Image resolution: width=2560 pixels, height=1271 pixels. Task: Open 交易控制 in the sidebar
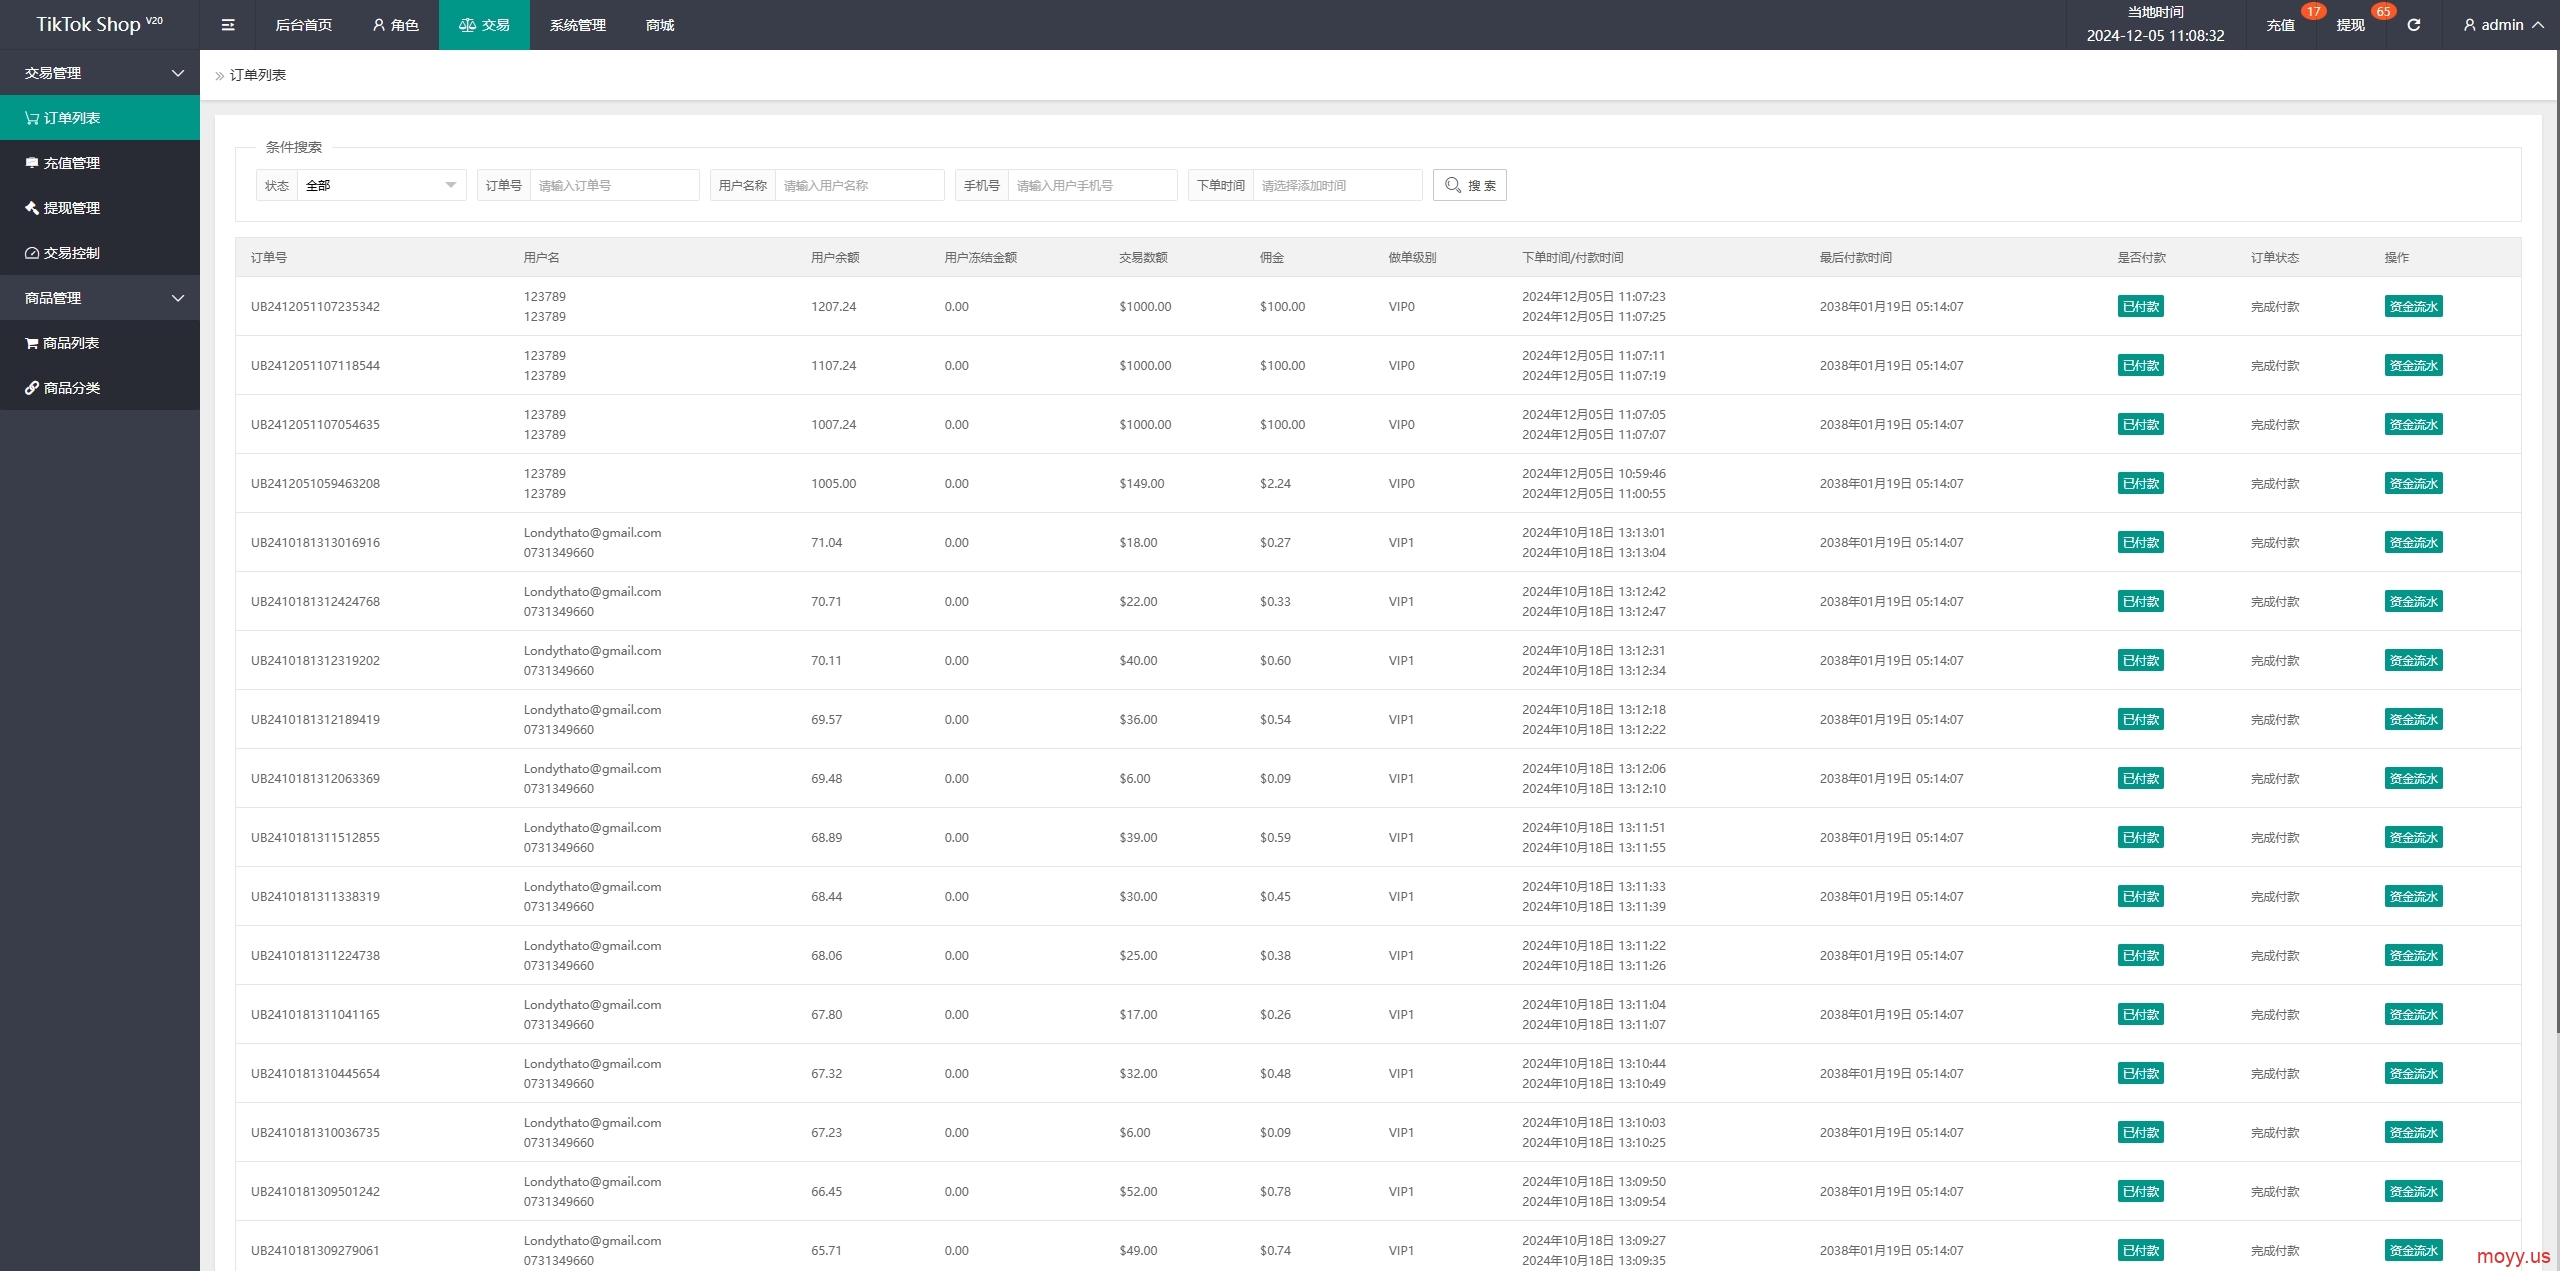tap(100, 253)
